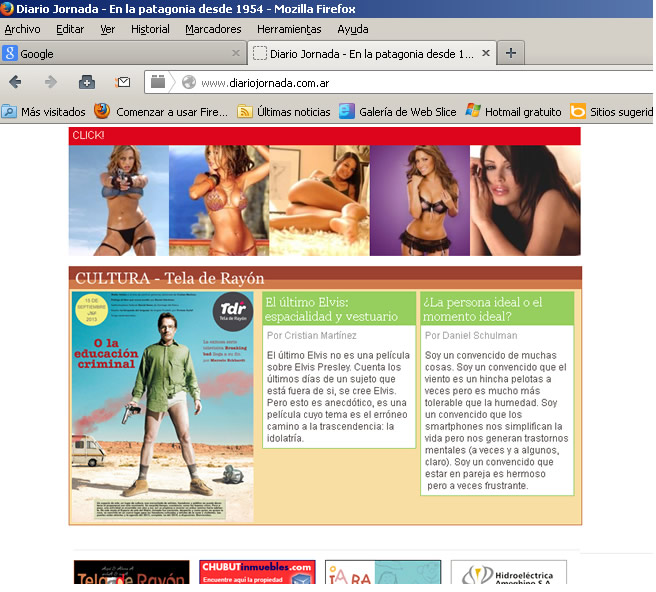
Task: Close the Diario Jornada tab
Action: [486, 53]
